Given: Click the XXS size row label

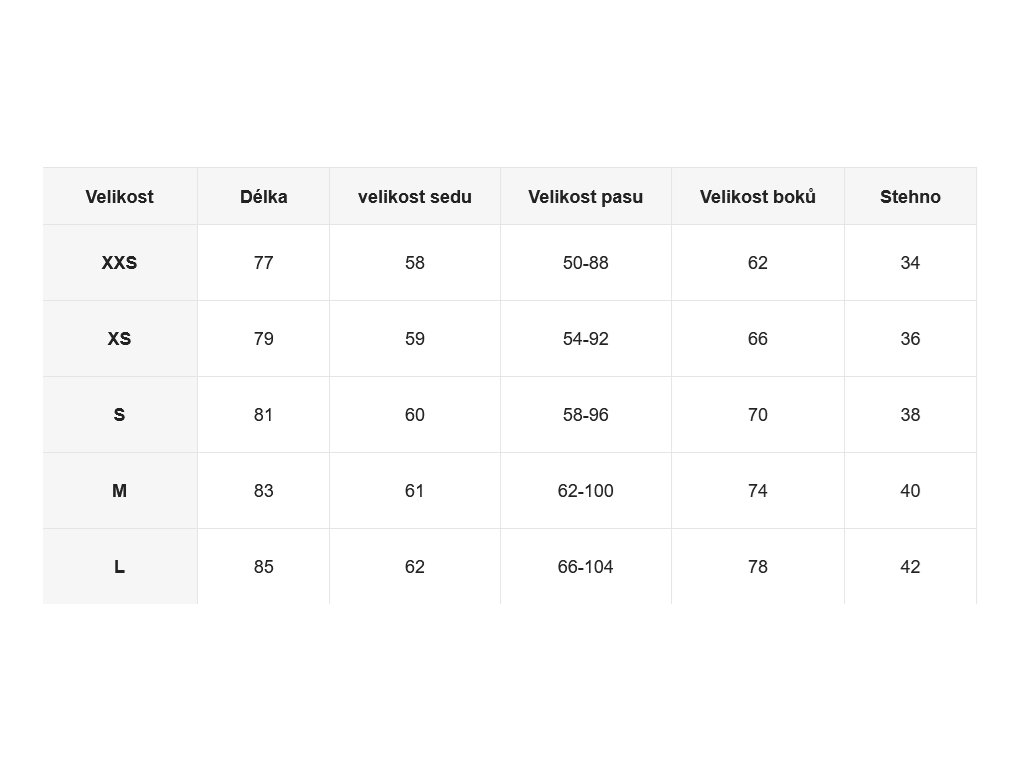Looking at the screenshot, I should tap(120, 263).
